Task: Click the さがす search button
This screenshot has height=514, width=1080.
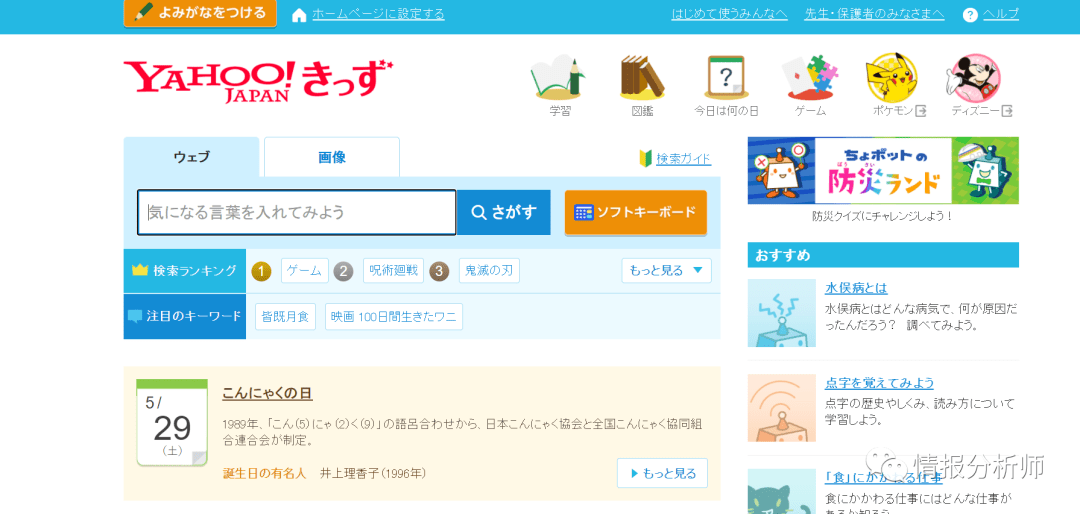Action: click(503, 212)
